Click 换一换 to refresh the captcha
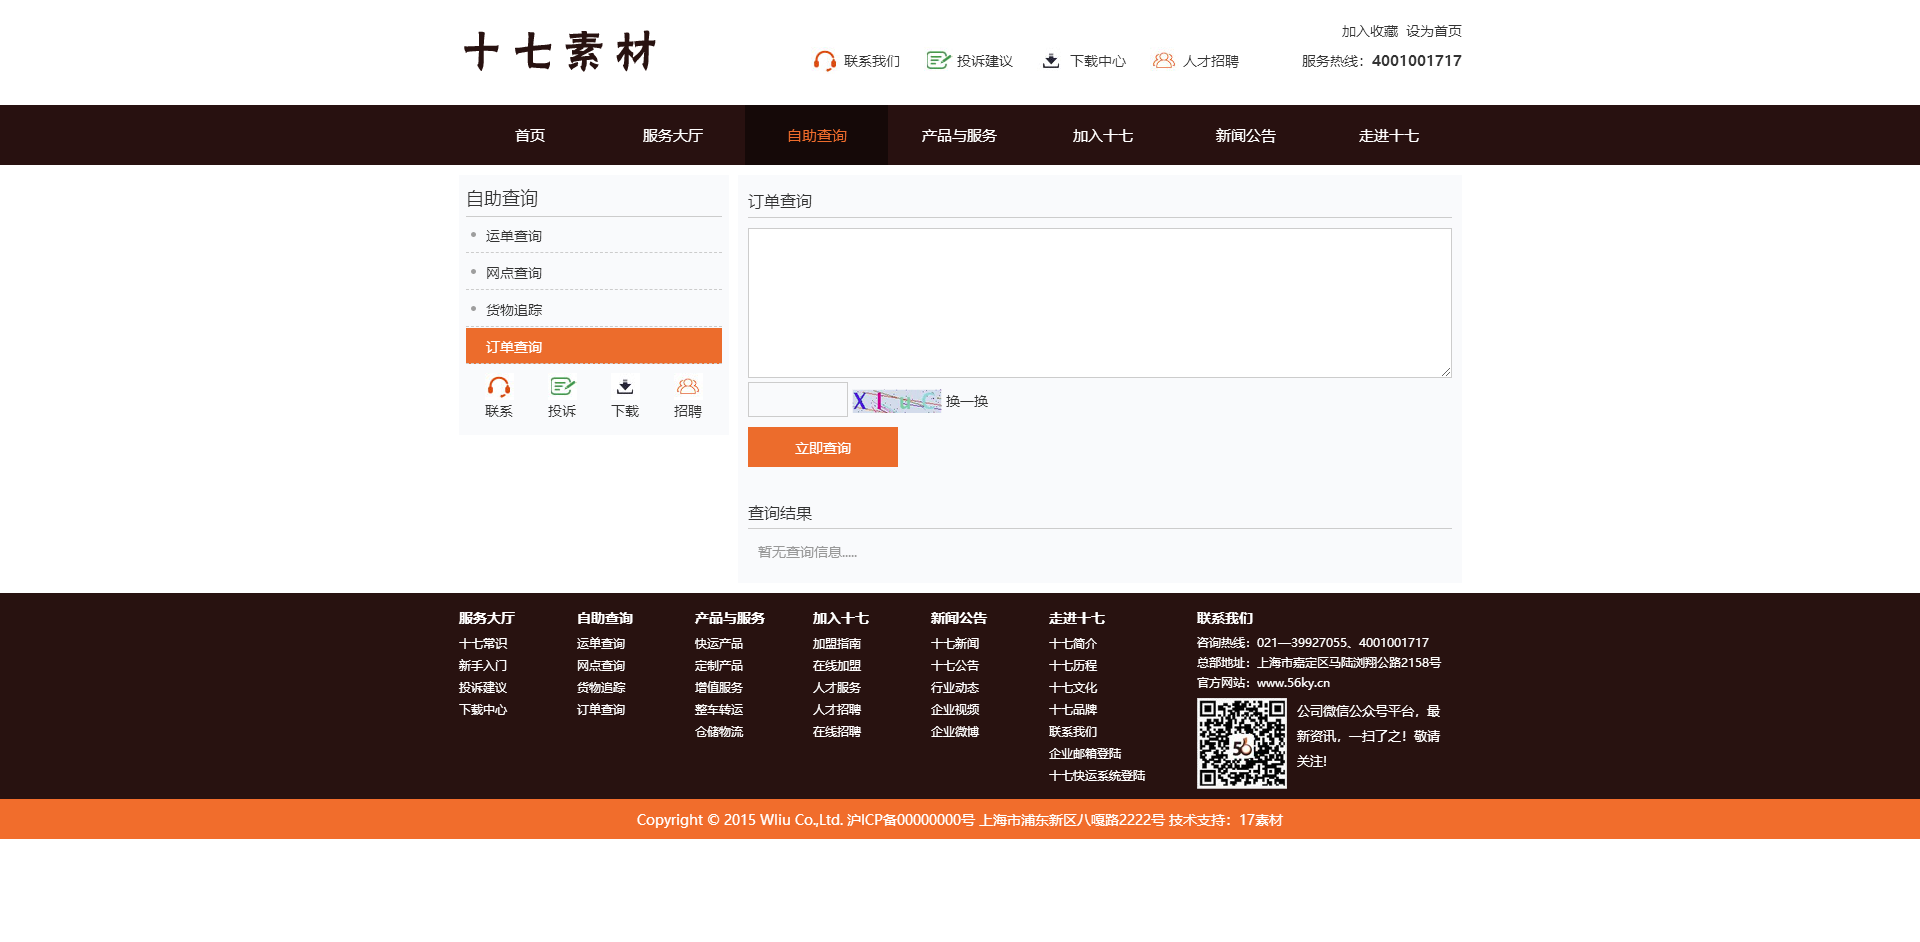The height and width of the screenshot is (942, 1920). 967,401
